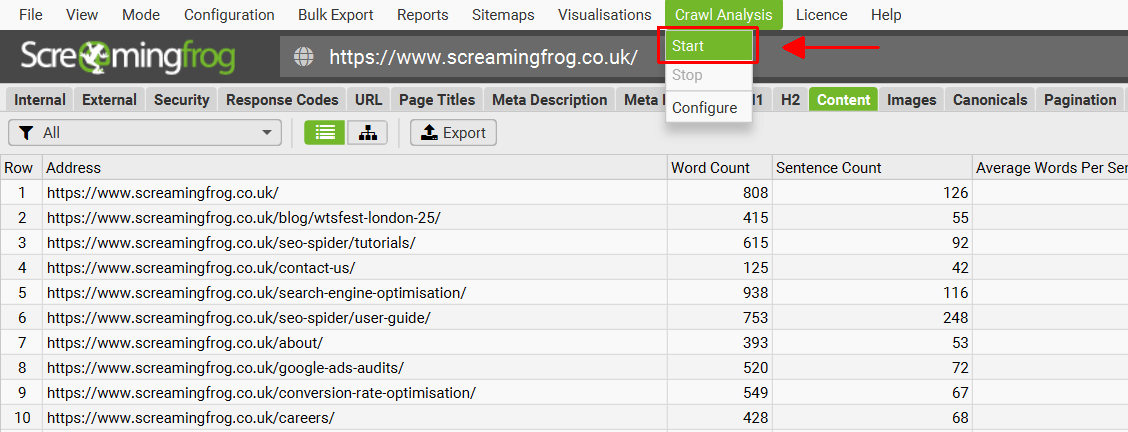Click sentence count value 248

pyautogui.click(x=955, y=318)
